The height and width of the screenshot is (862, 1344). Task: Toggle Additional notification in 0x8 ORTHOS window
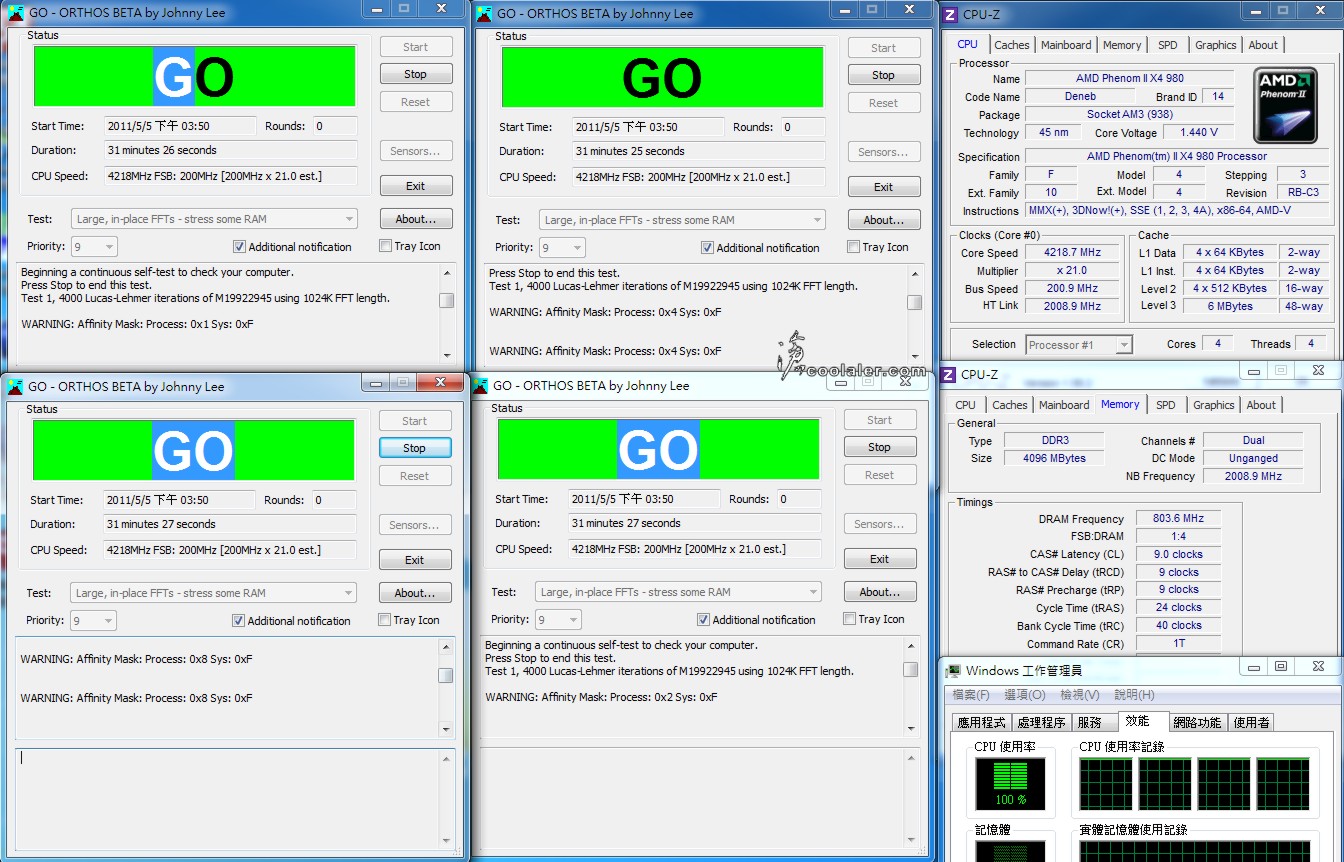tap(238, 621)
